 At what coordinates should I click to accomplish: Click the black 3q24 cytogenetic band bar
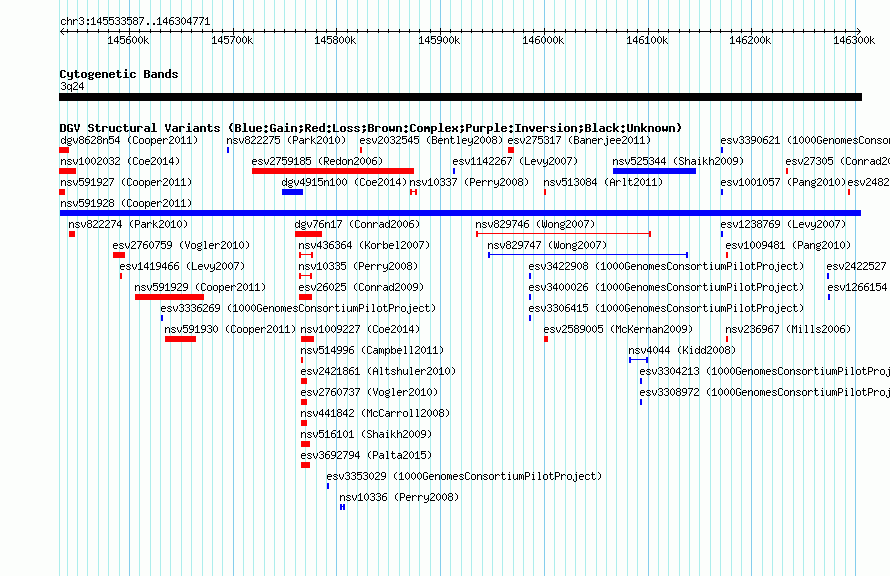(x=460, y=97)
